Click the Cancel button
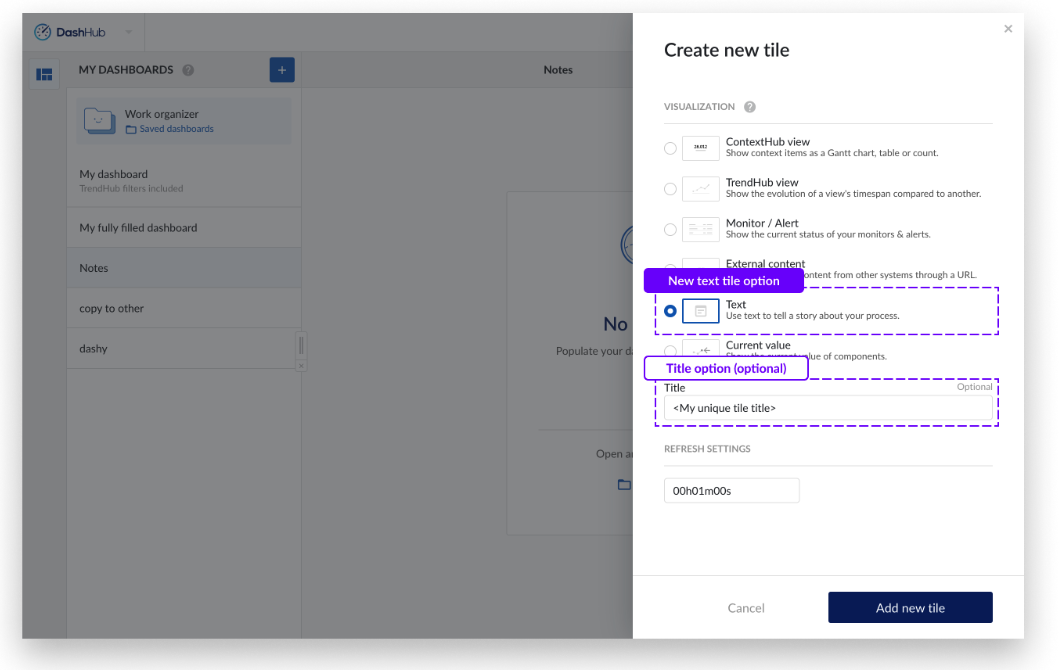 pos(746,608)
